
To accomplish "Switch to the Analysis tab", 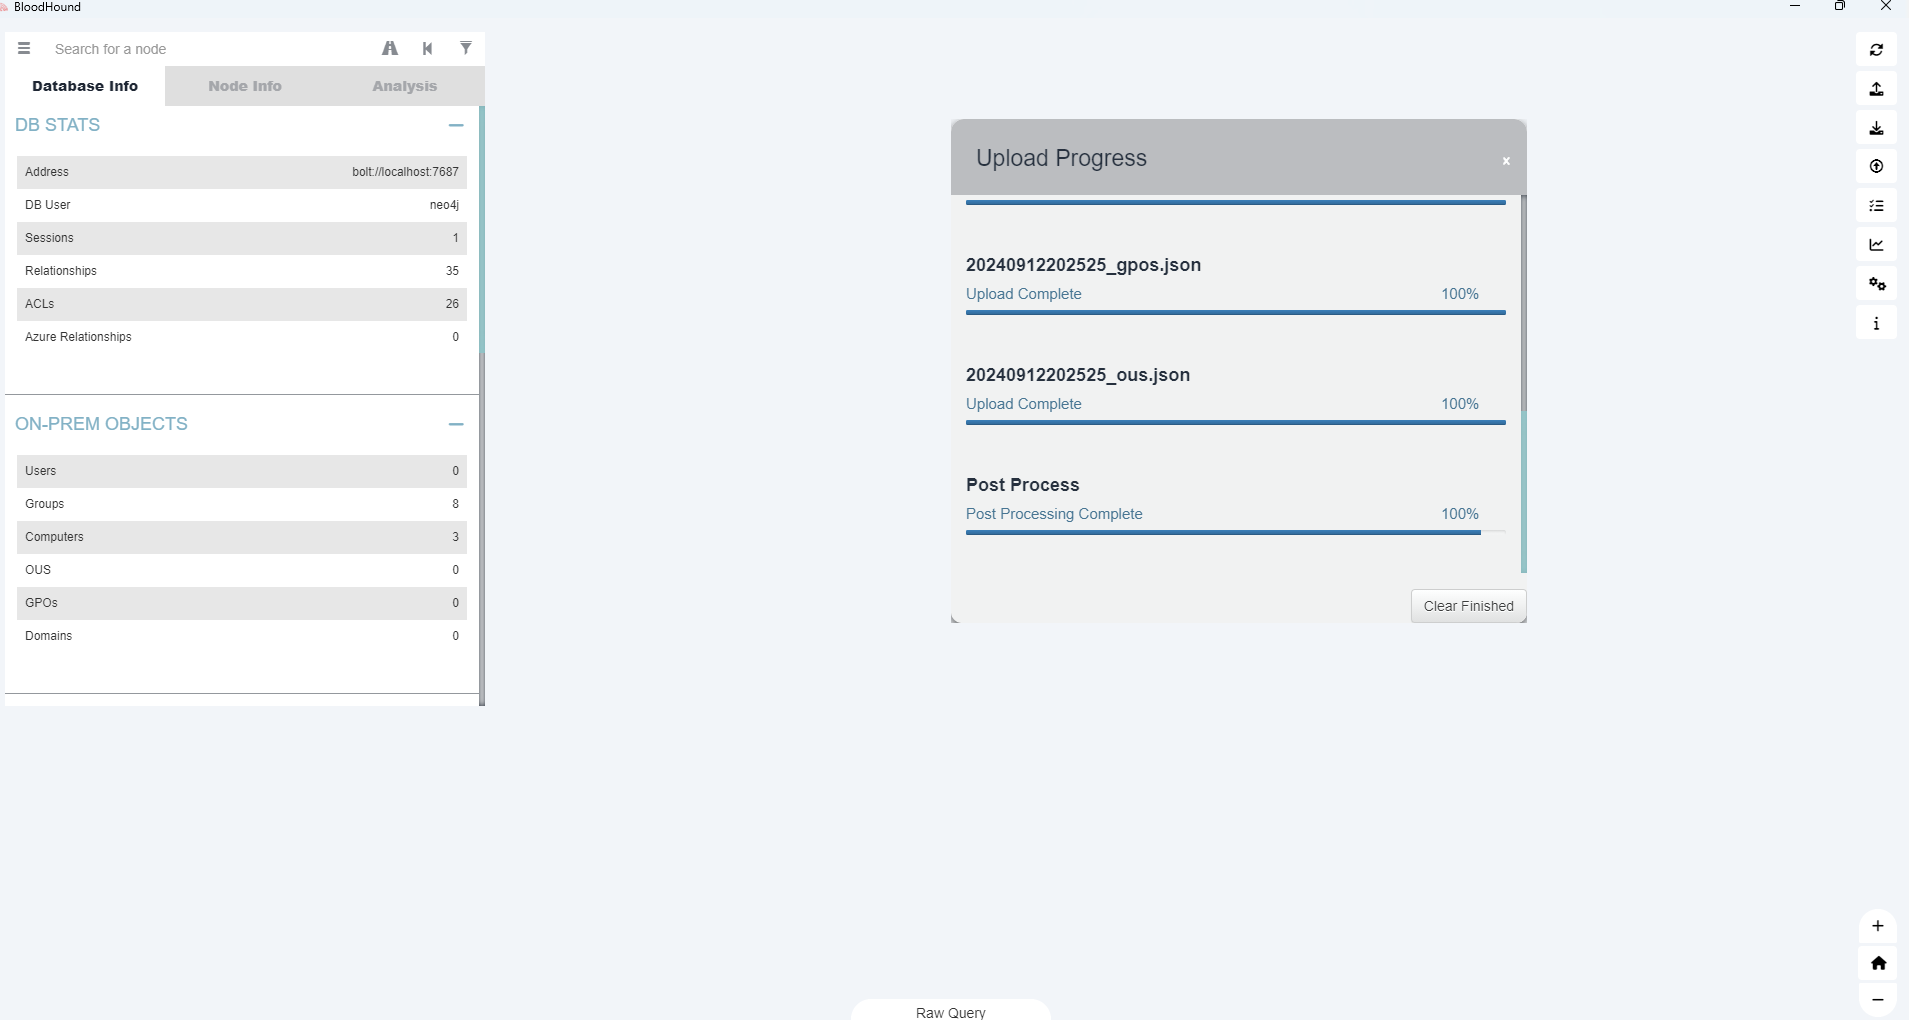I will click(x=404, y=86).
